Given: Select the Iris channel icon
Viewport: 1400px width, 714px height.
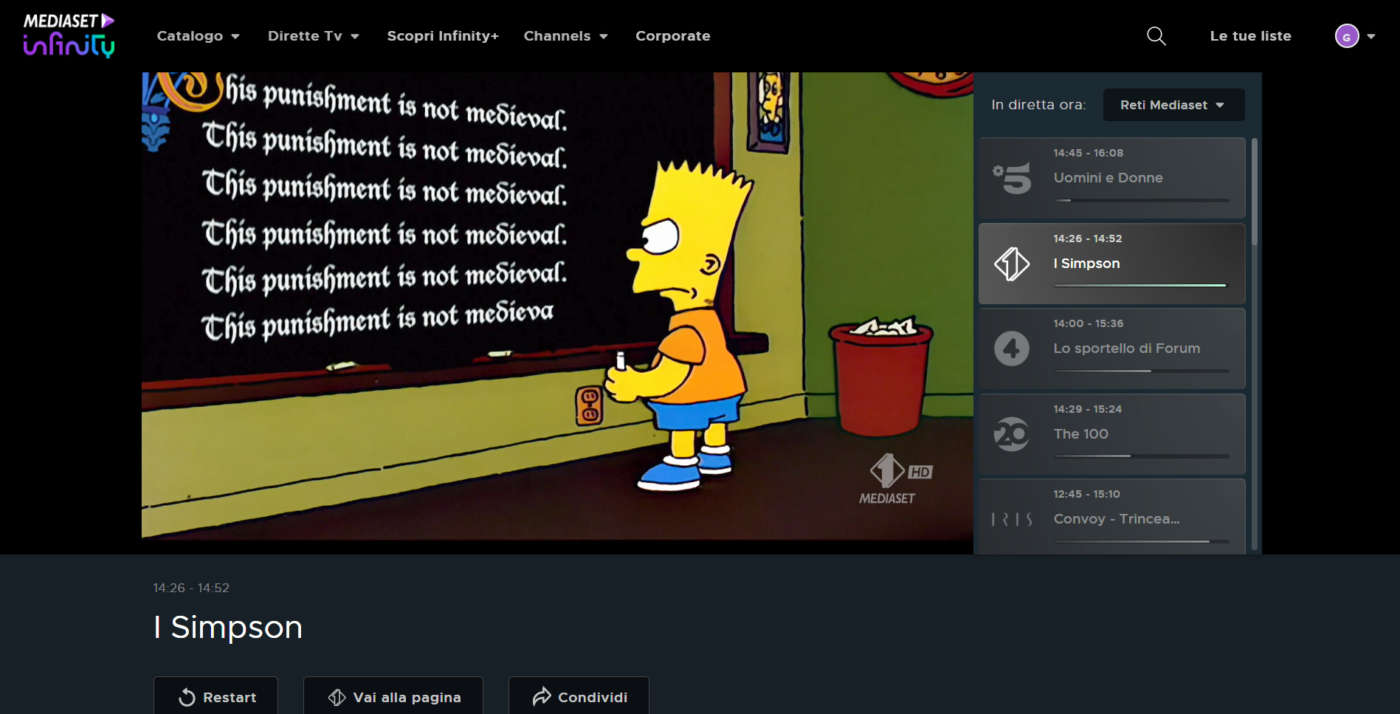Looking at the screenshot, I should click(x=1013, y=518).
